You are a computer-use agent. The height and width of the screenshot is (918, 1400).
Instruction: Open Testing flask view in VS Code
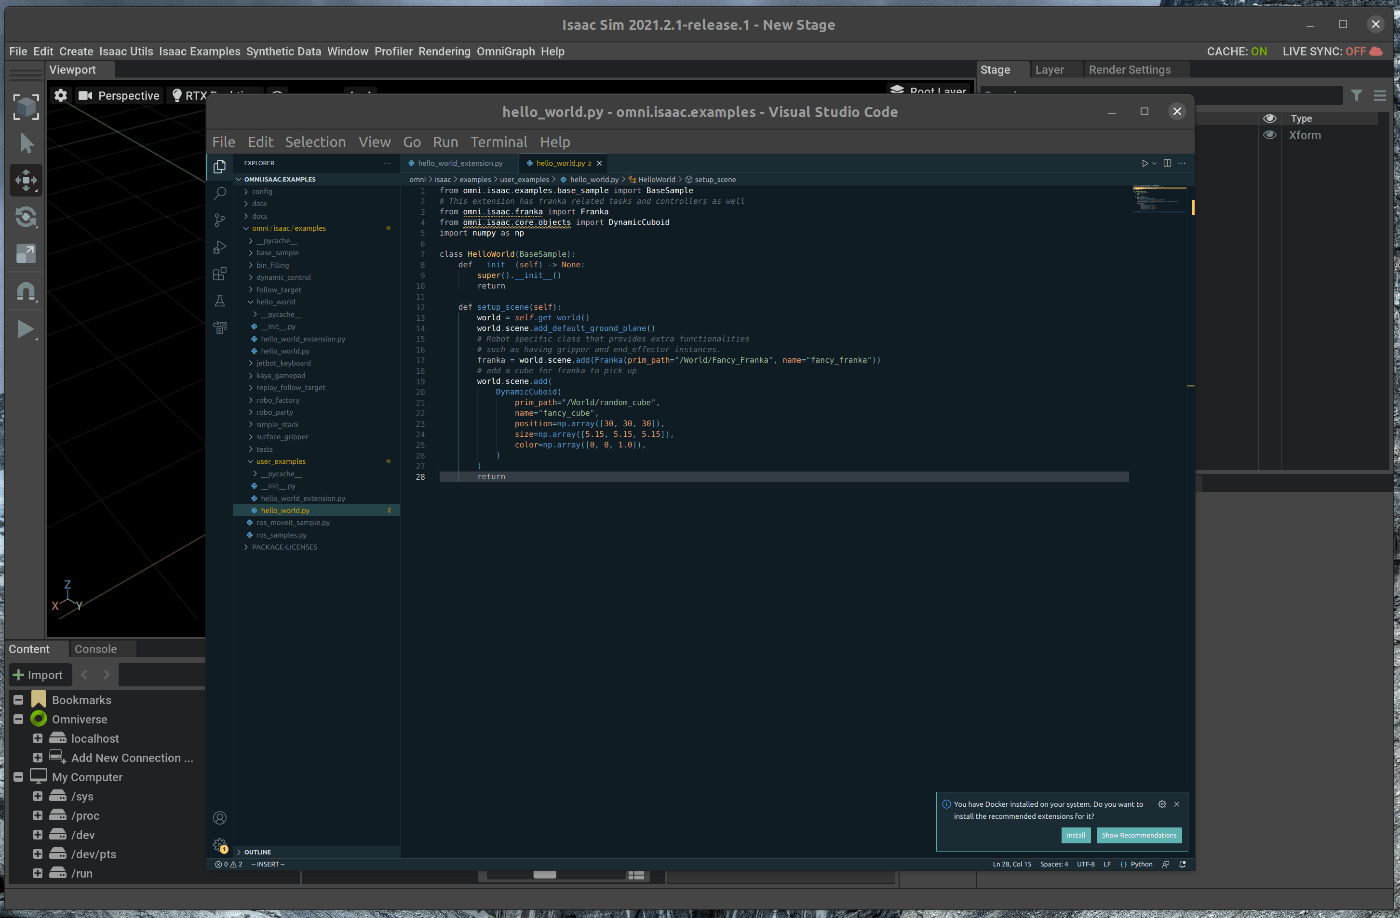220,301
